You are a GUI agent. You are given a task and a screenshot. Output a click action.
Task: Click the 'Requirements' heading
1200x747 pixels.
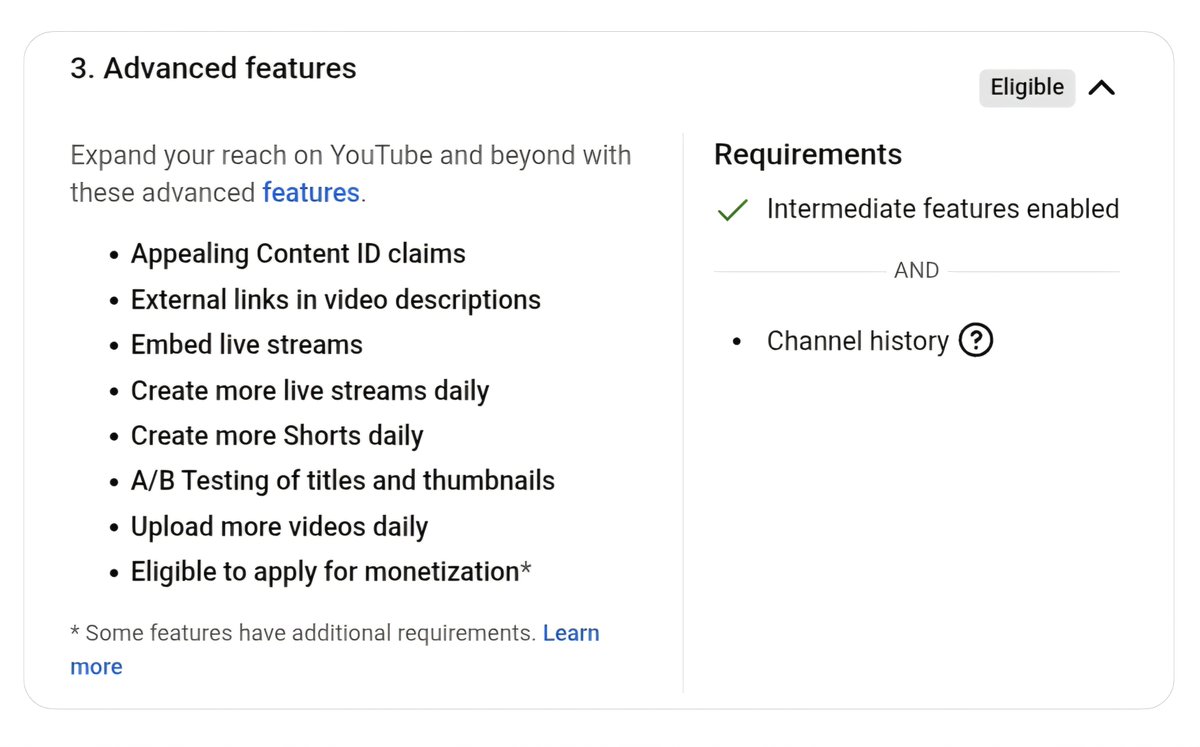coord(808,154)
